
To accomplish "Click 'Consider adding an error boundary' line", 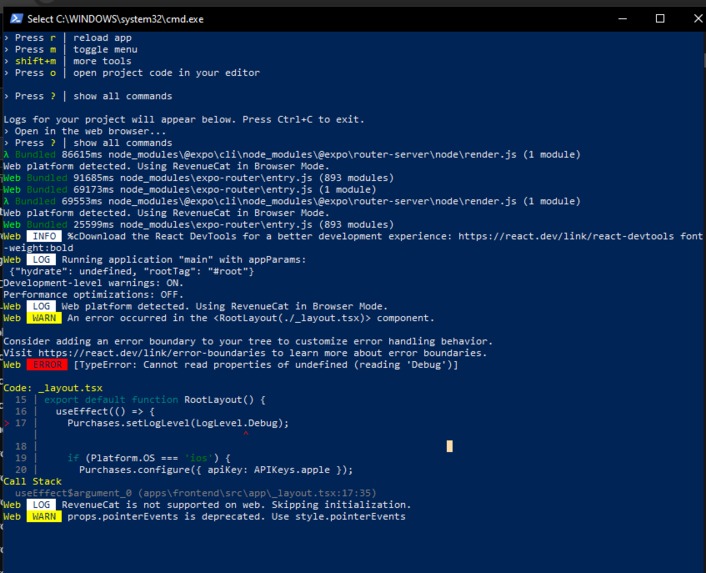I will coord(248,341).
